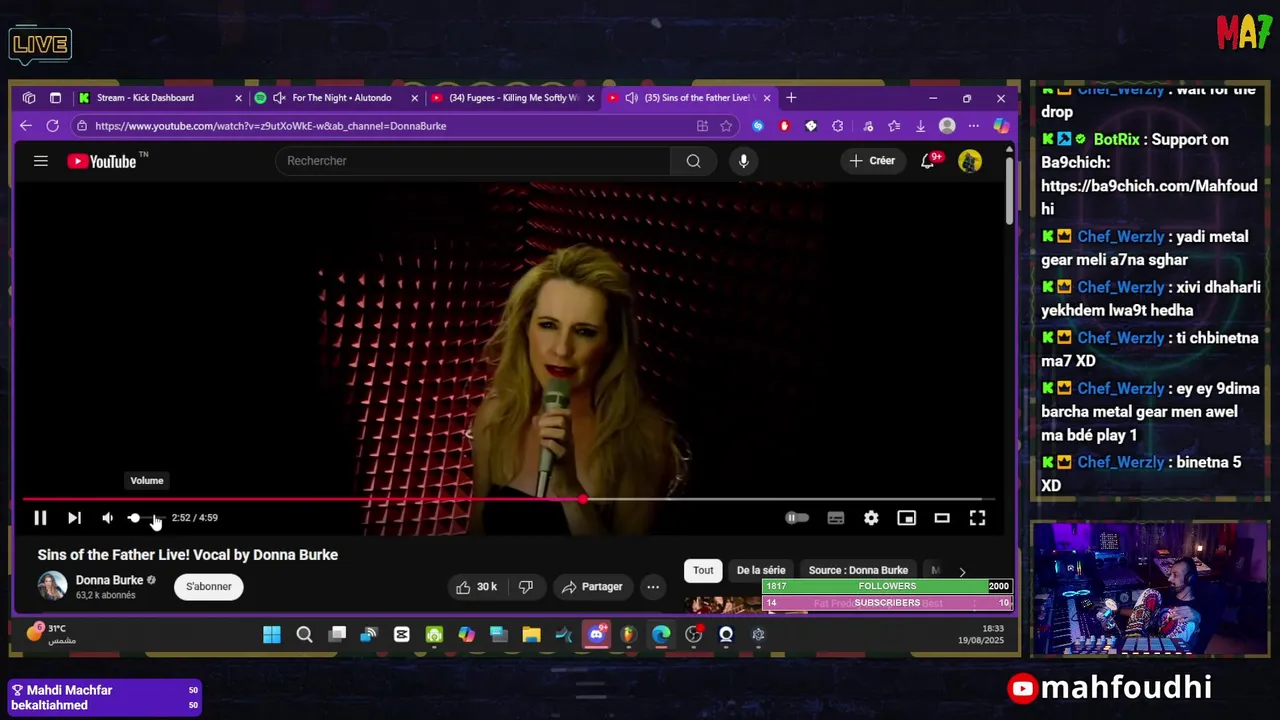The height and width of the screenshot is (720, 1280).
Task: Bookmark this page with the star icon
Action: click(726, 126)
